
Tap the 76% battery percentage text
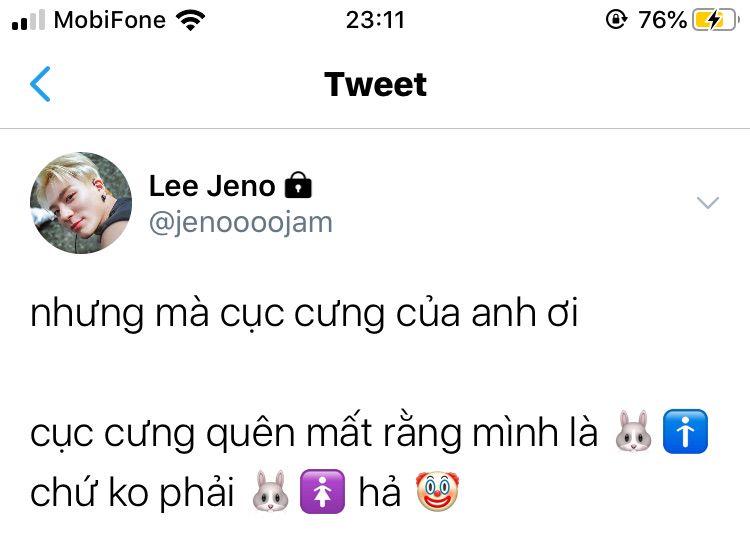[662, 20]
